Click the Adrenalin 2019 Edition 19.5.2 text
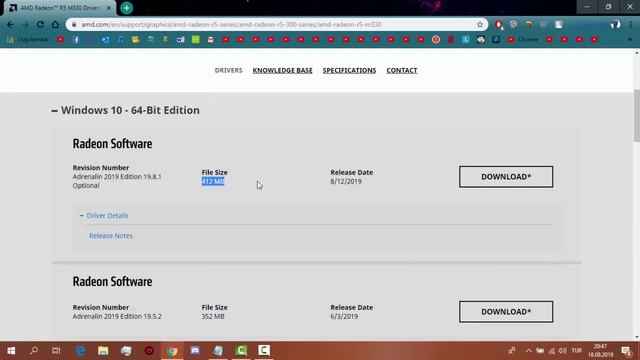 [117, 316]
